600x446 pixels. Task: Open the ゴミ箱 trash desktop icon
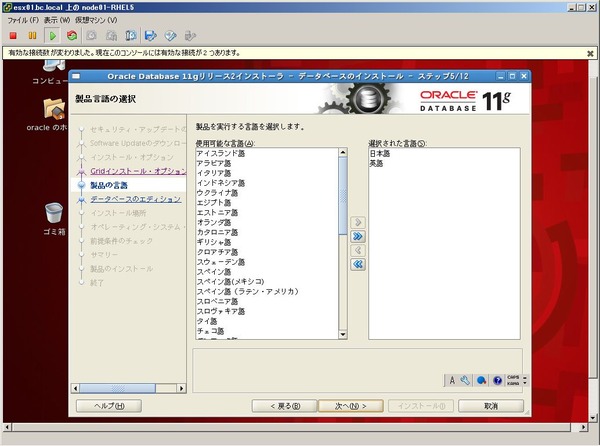(54, 219)
